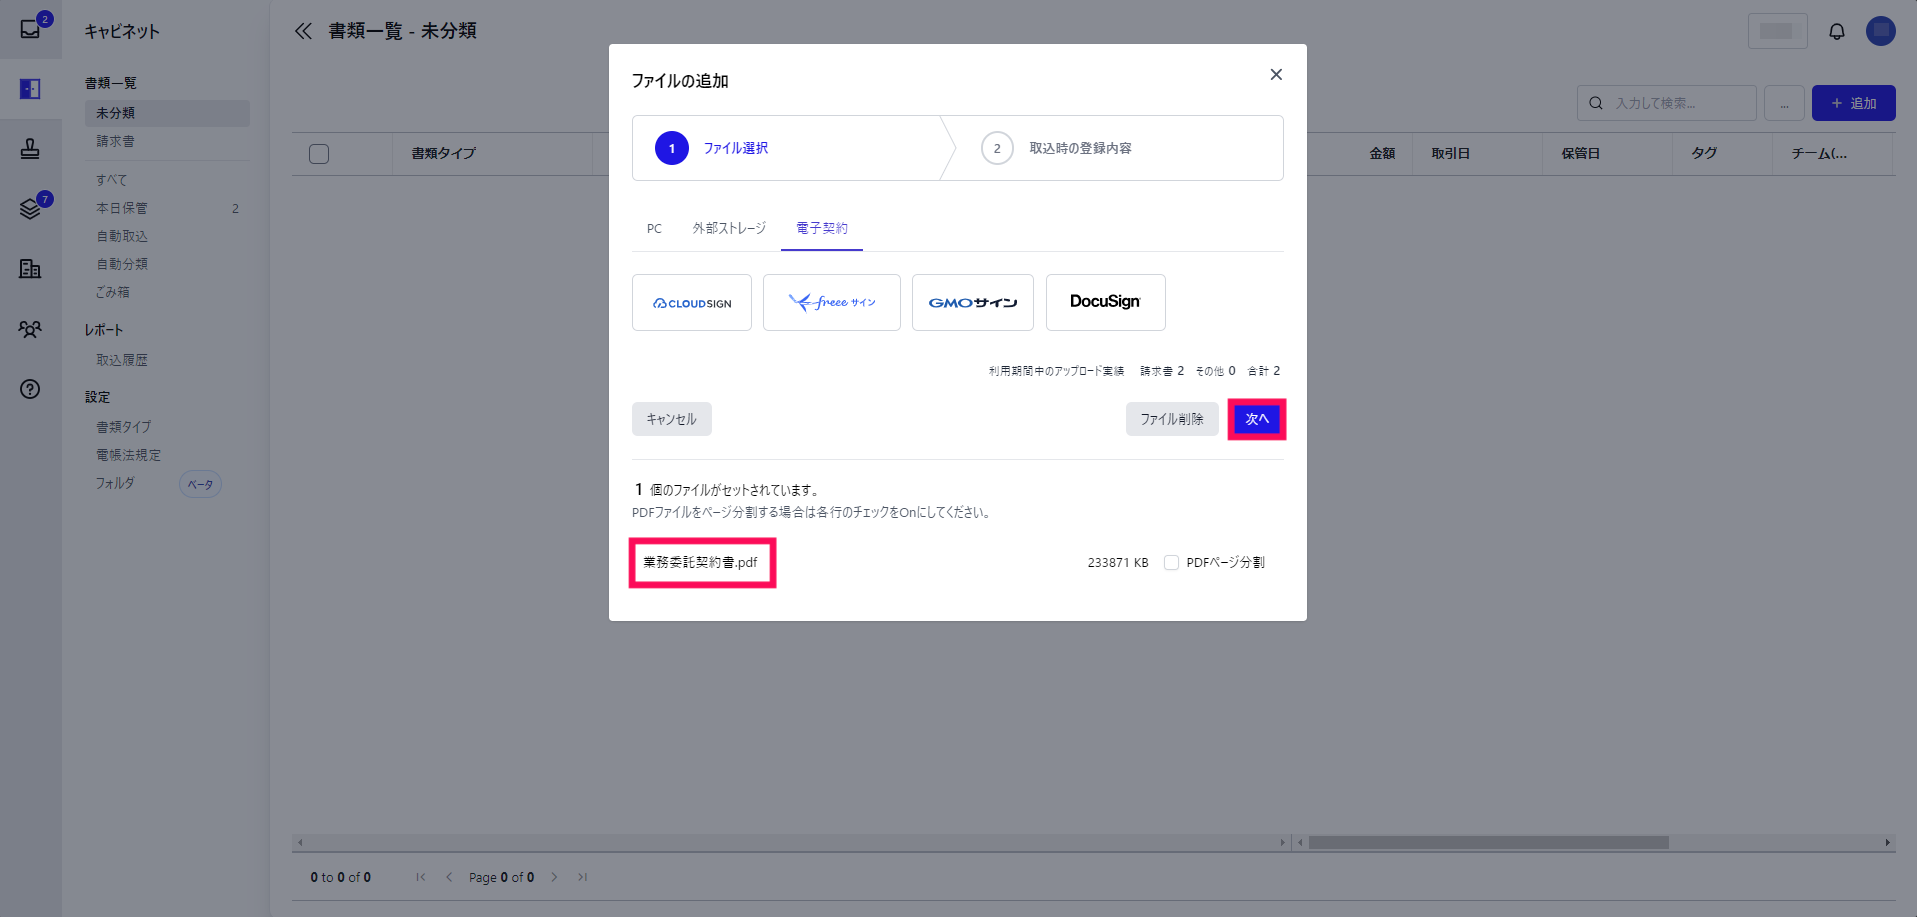Open 未分類 in the sidebar
Screen dimensions: 1917x917
[167, 113]
